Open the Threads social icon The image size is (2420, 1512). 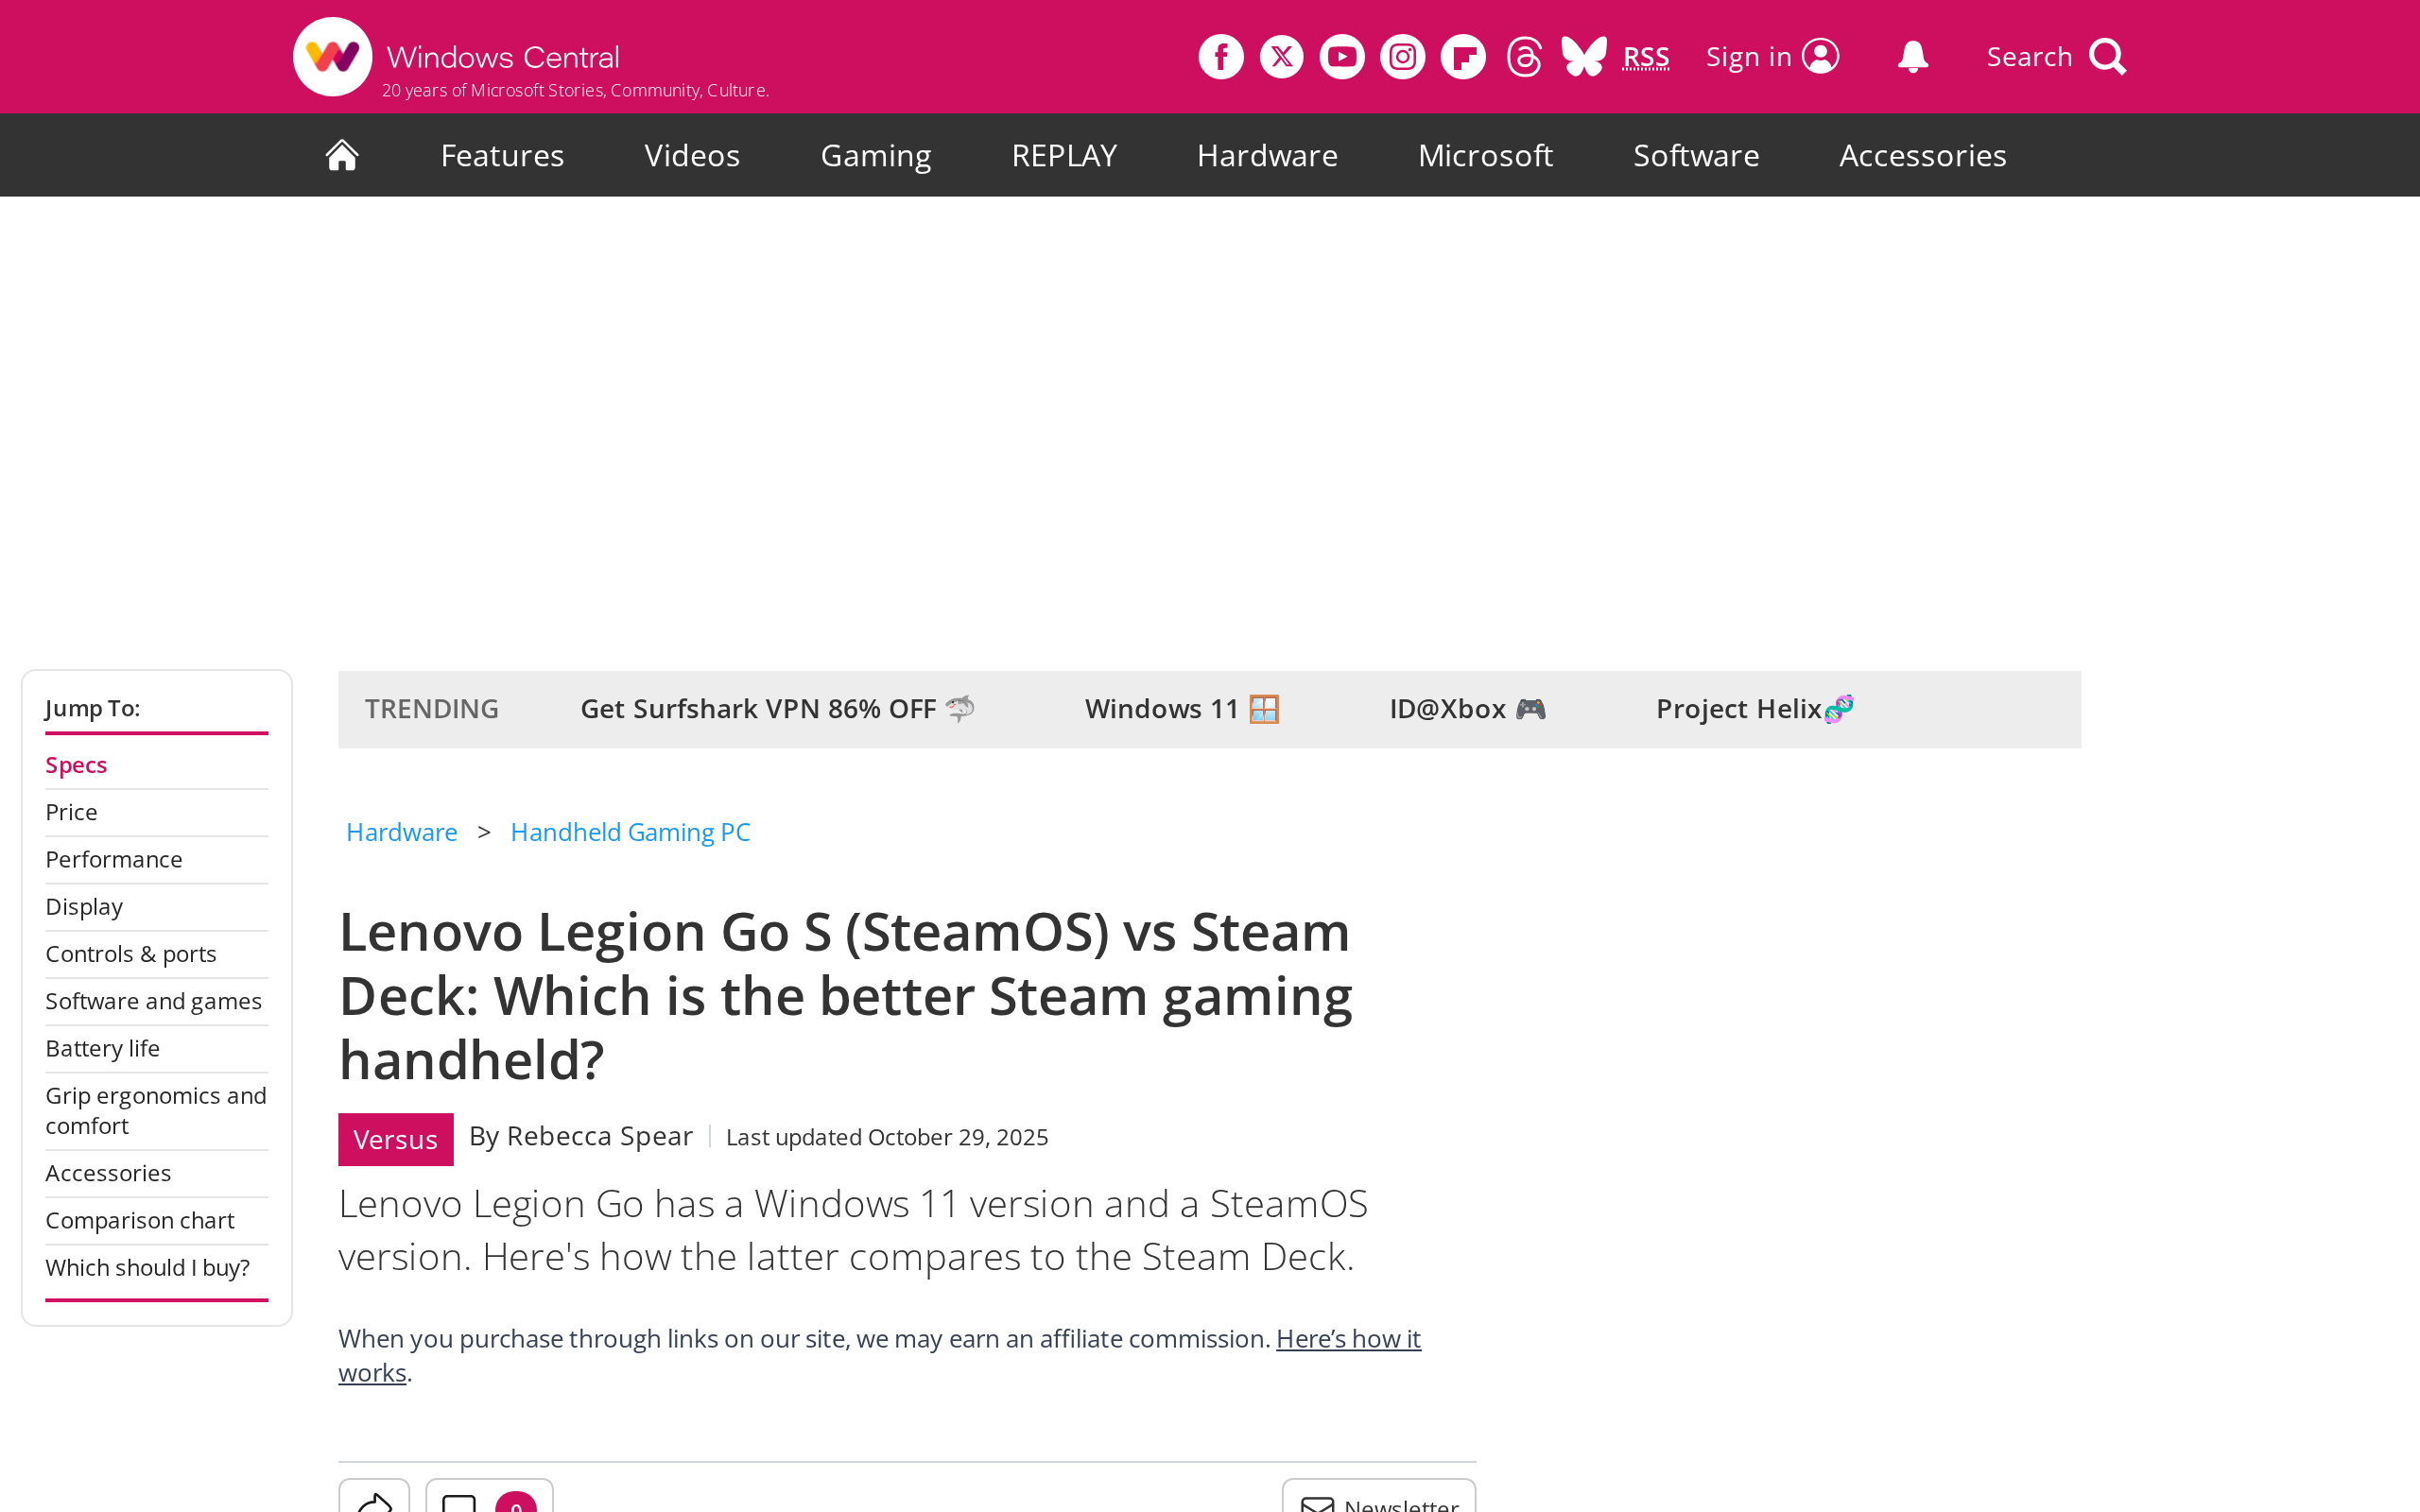click(1524, 57)
